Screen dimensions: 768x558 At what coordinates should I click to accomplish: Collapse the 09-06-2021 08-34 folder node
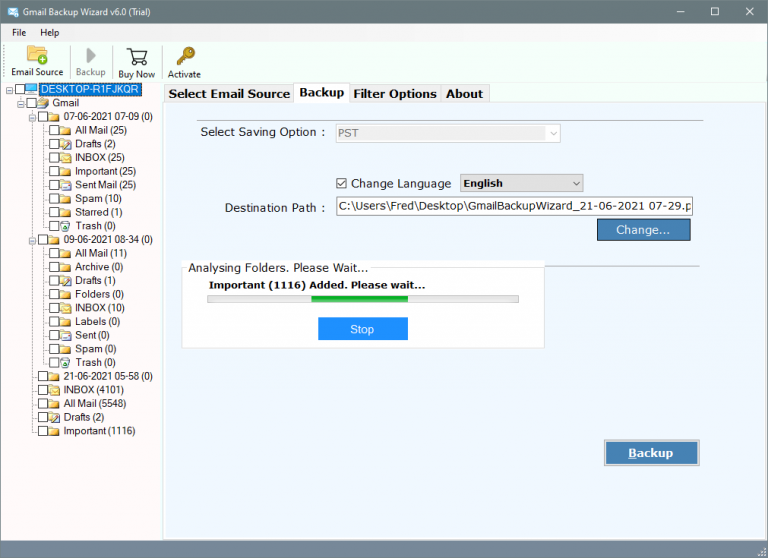pos(32,241)
